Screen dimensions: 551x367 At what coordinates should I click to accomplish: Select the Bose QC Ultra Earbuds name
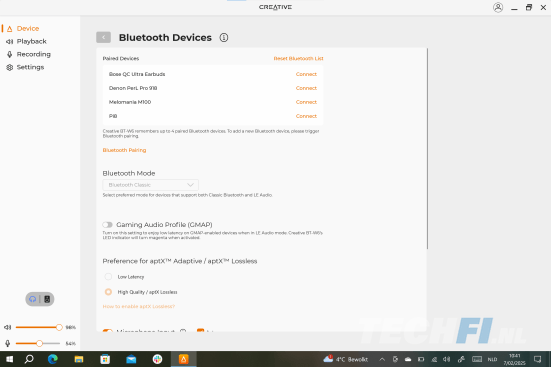coord(137,74)
